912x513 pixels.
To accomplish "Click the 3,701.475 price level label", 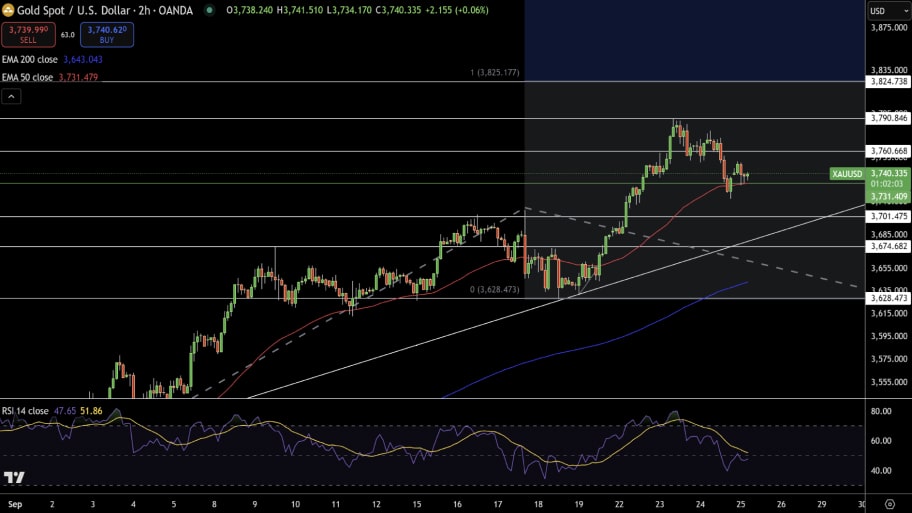I will [x=888, y=216].
